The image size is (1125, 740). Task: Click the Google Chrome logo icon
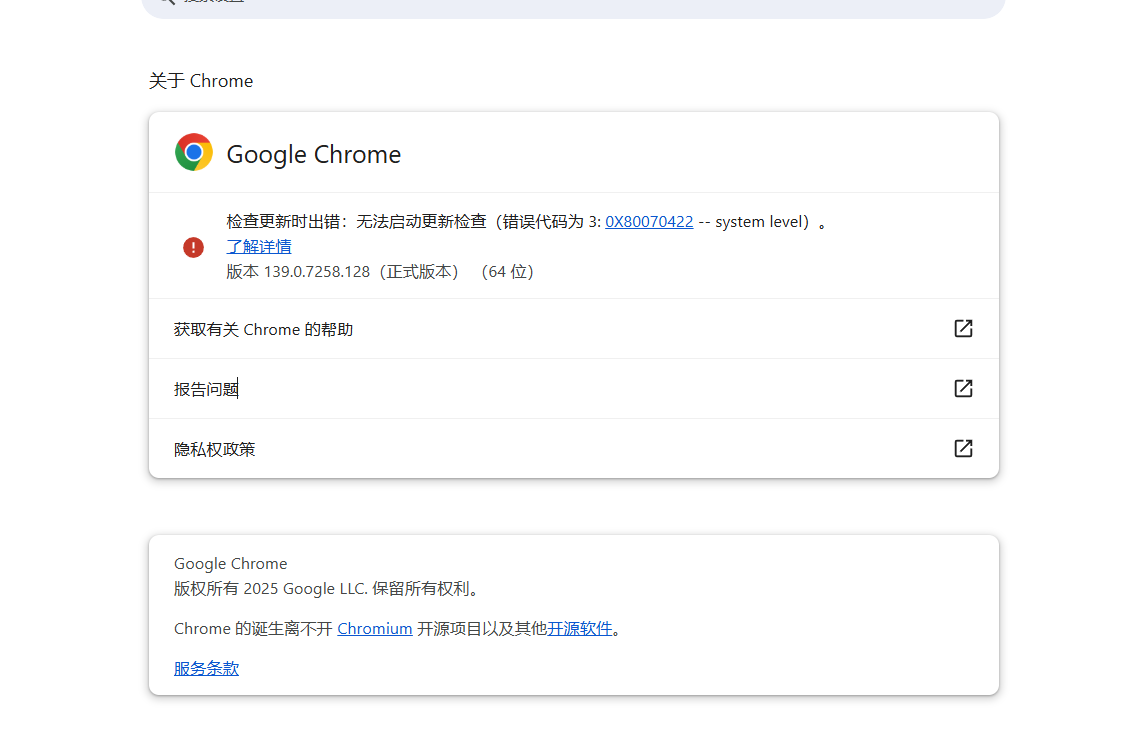click(194, 152)
